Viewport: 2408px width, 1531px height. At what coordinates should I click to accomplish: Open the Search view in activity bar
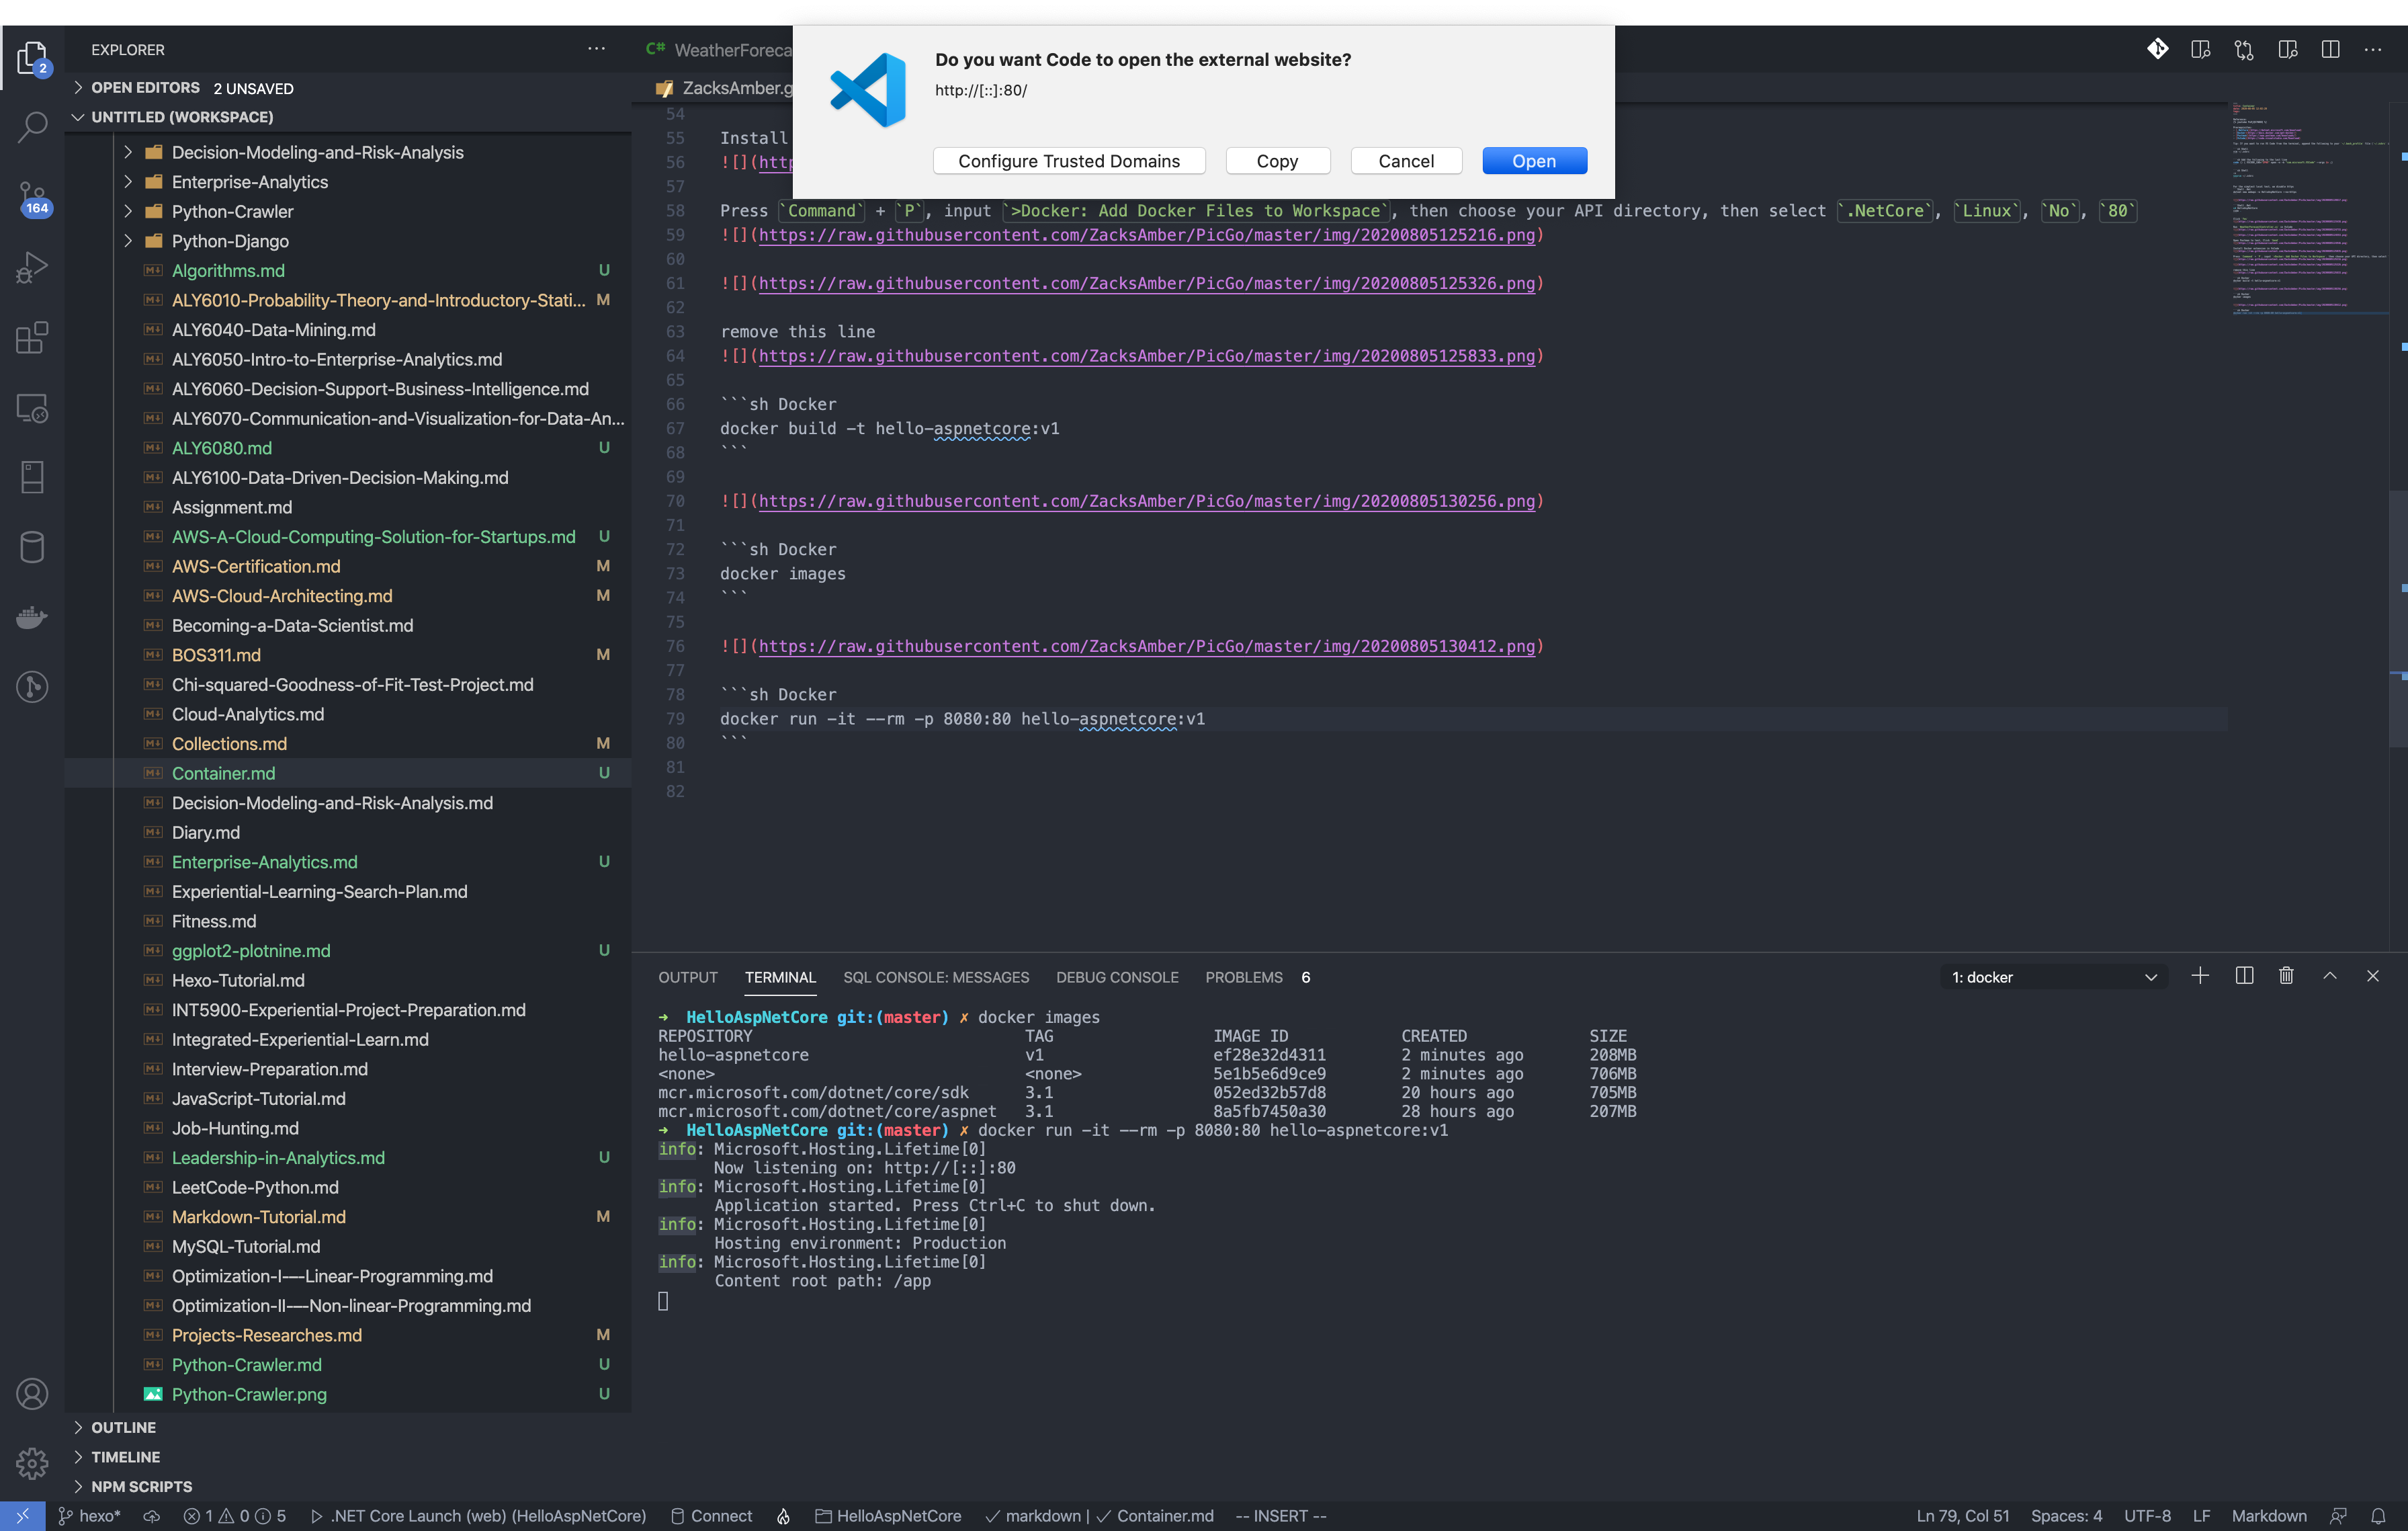click(32, 127)
